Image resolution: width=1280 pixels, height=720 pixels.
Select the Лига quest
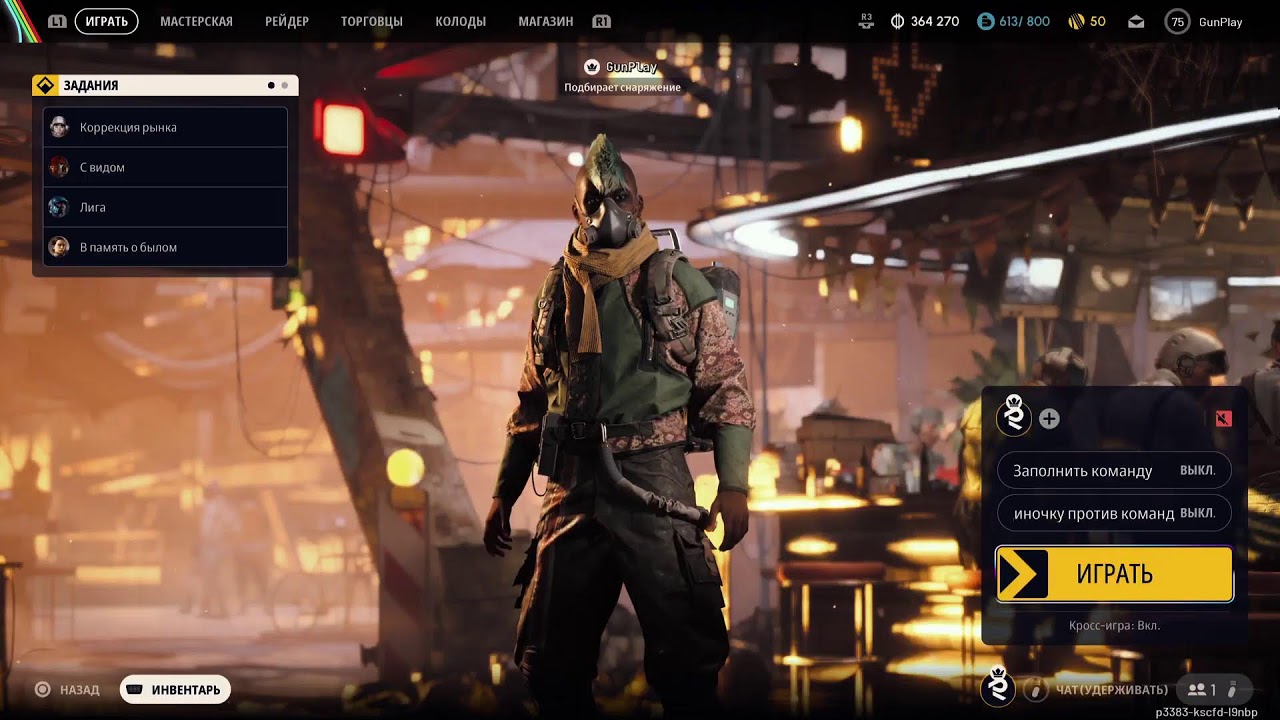point(166,207)
